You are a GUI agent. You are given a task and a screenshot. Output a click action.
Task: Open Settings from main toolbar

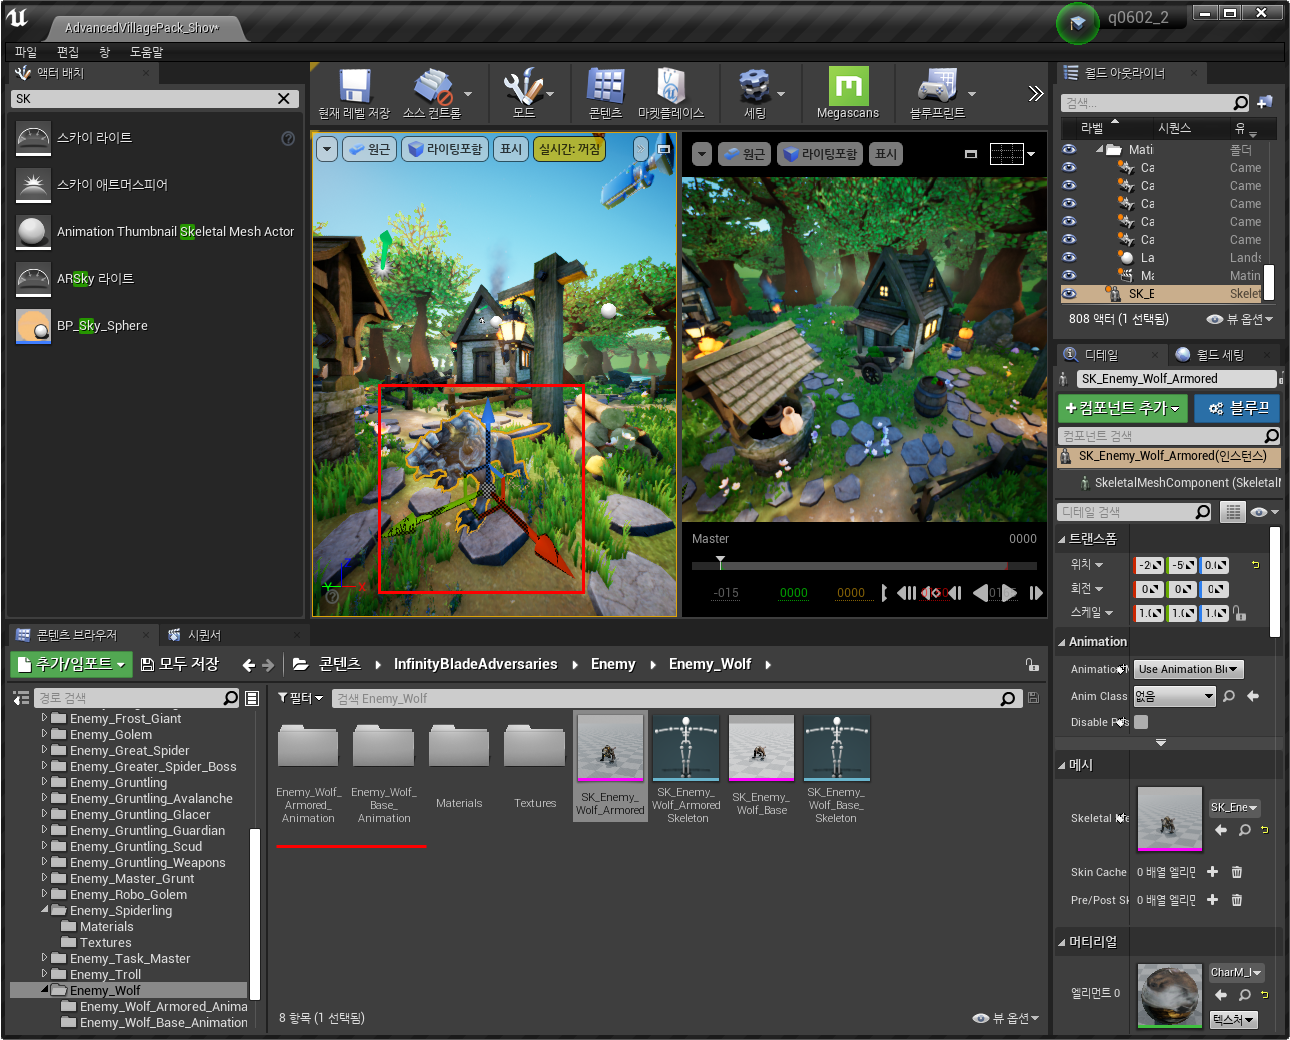[755, 94]
